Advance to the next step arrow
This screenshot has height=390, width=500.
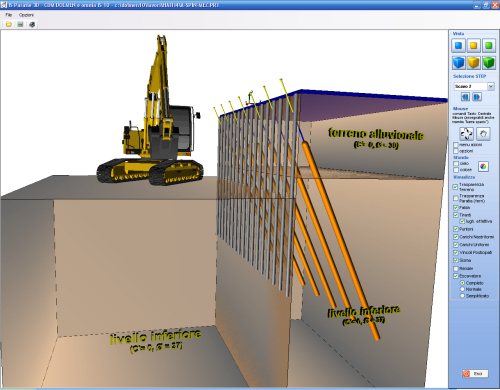(x=477, y=97)
